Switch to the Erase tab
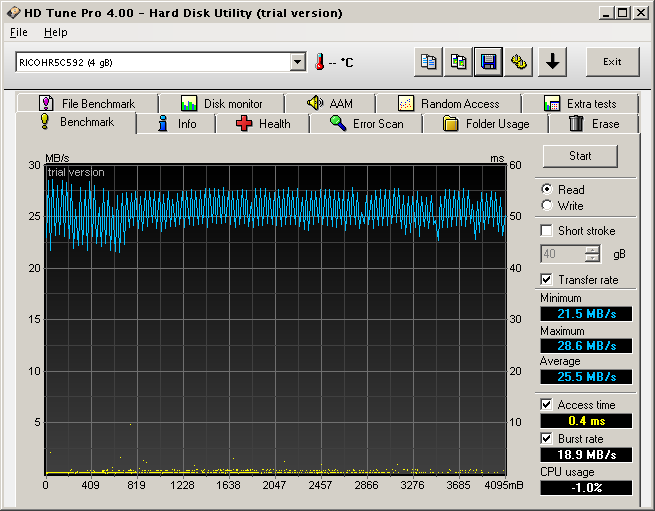 pos(594,124)
